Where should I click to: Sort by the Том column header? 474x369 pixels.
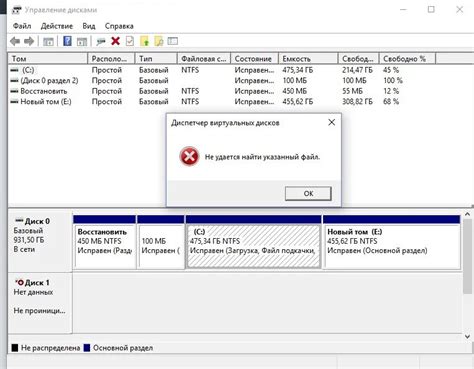48,59
